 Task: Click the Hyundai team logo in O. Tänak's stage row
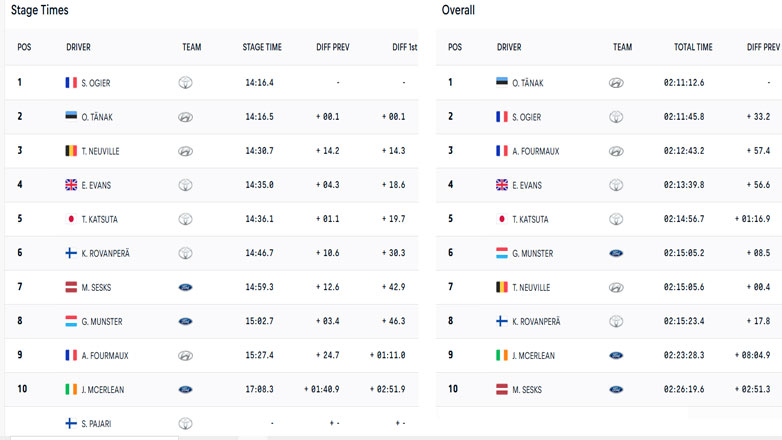pyautogui.click(x=185, y=117)
